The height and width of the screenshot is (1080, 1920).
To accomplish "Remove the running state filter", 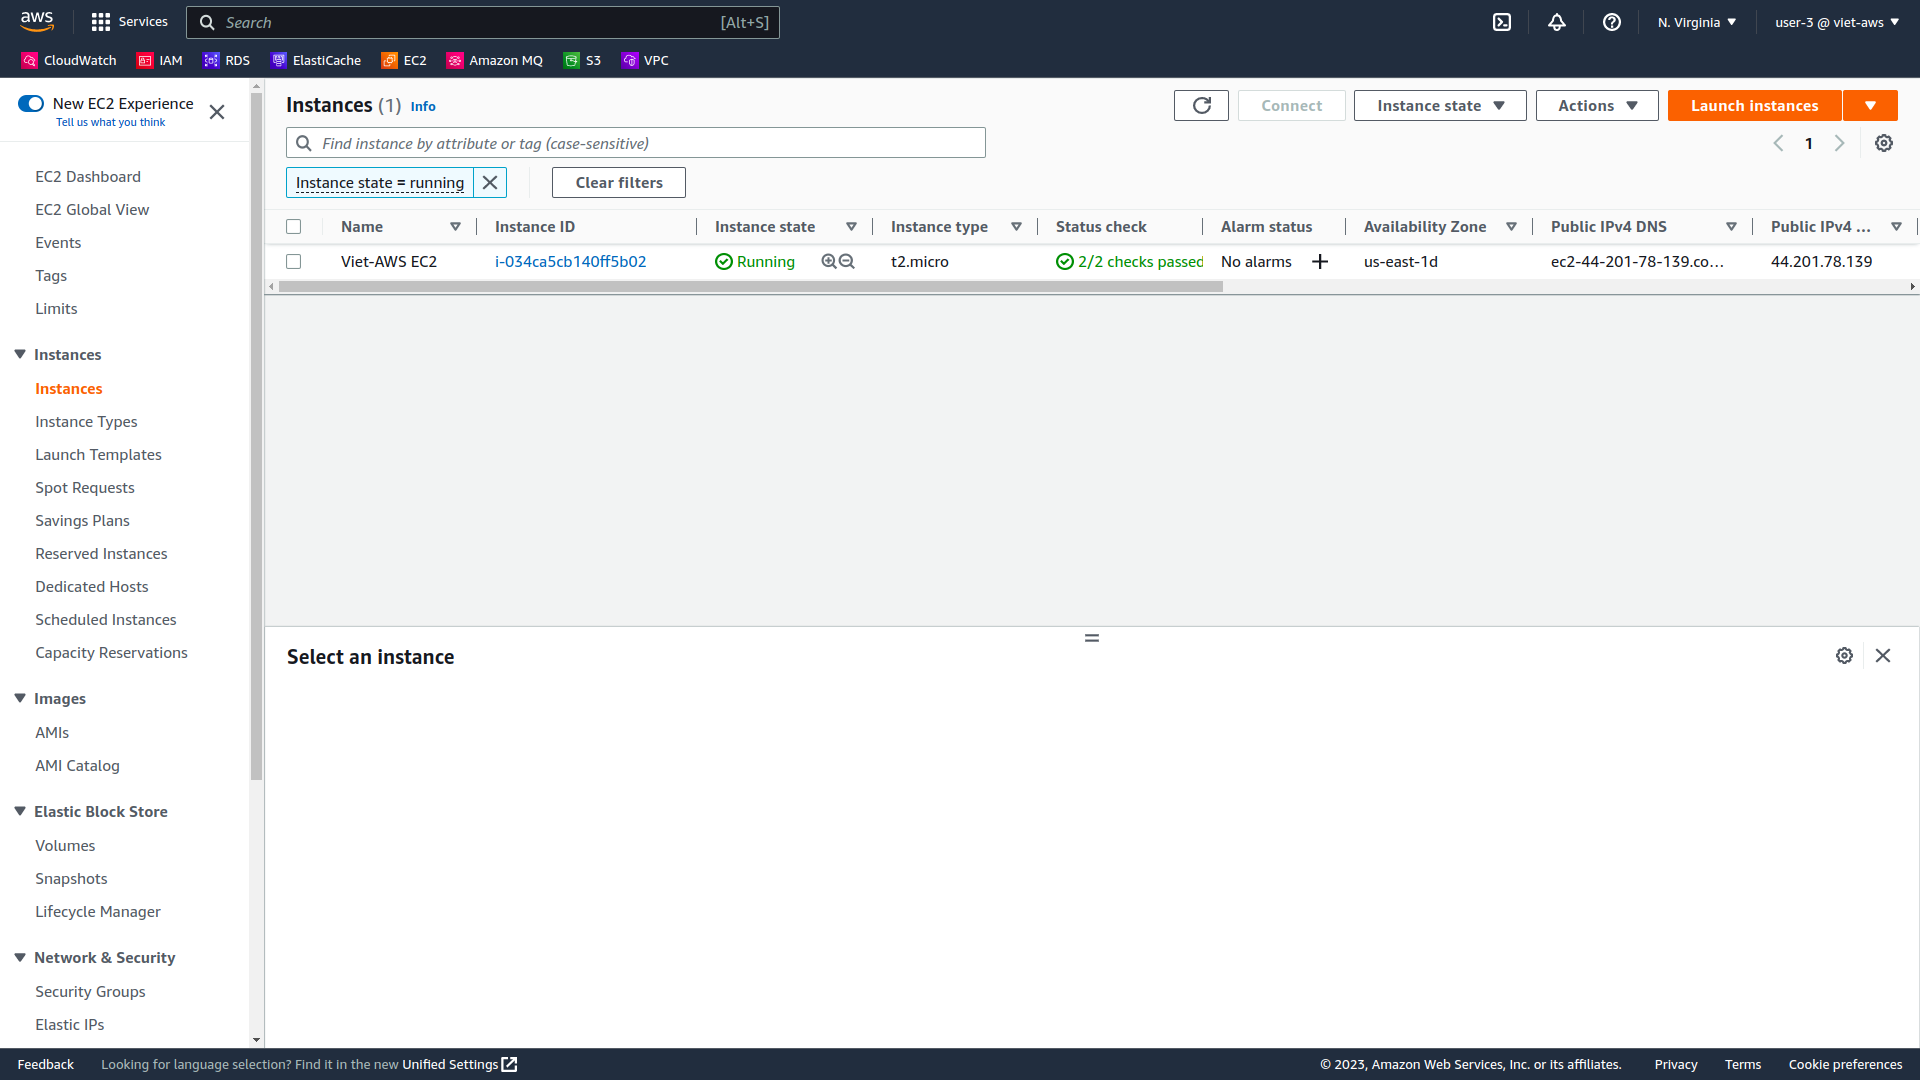I will (490, 182).
